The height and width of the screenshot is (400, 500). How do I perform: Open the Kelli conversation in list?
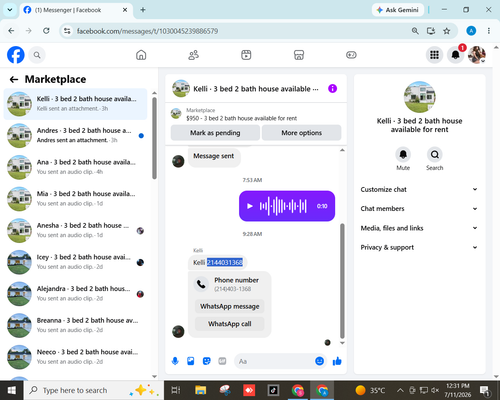(x=75, y=104)
